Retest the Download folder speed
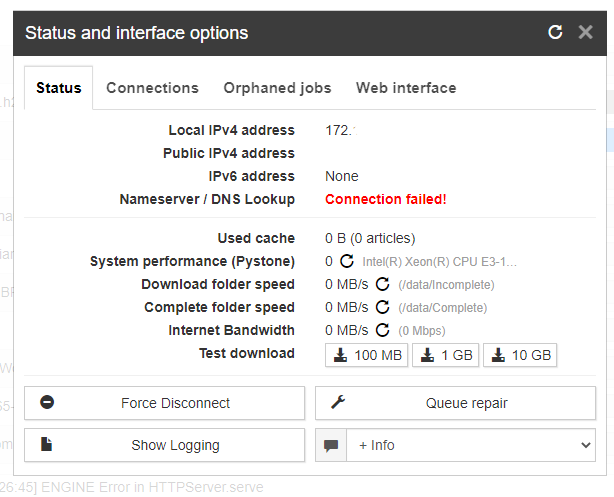The width and height of the screenshot is (614, 497). click(x=383, y=284)
